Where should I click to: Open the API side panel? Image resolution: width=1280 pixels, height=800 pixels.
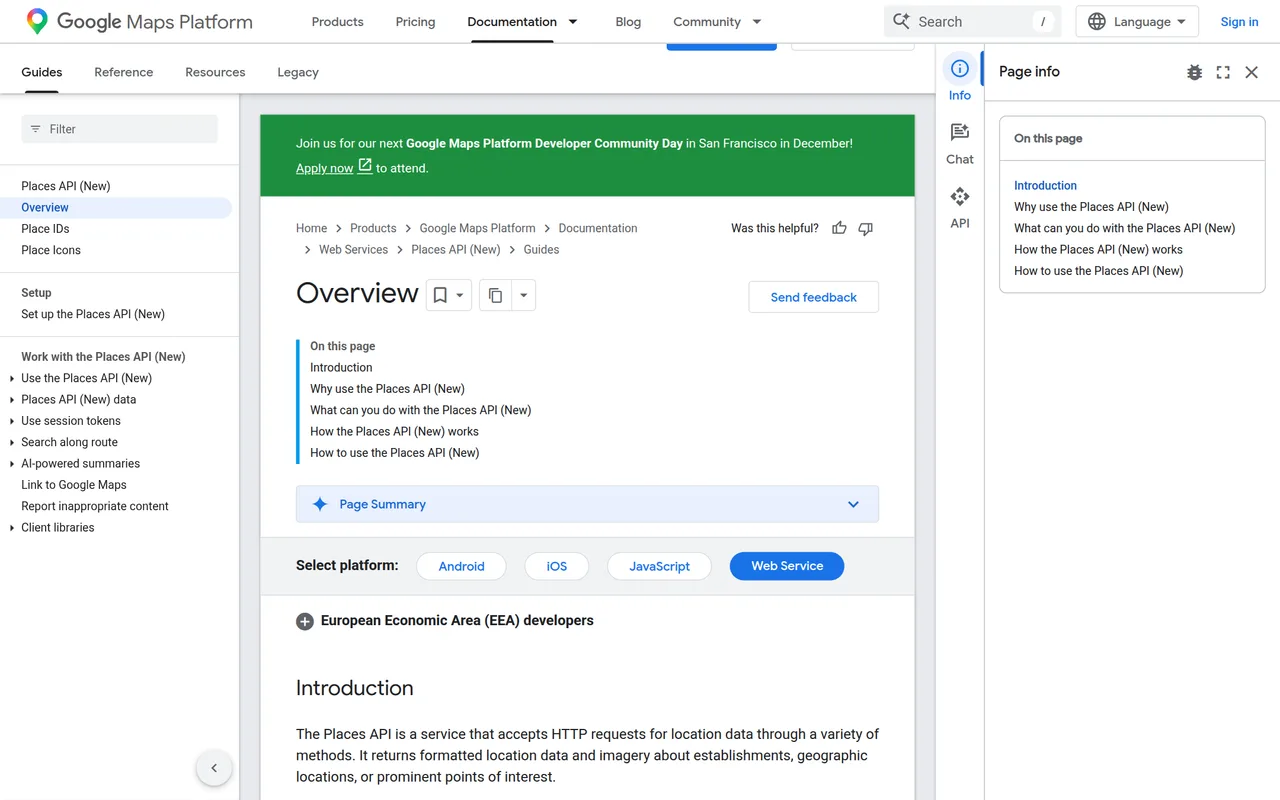coord(960,207)
